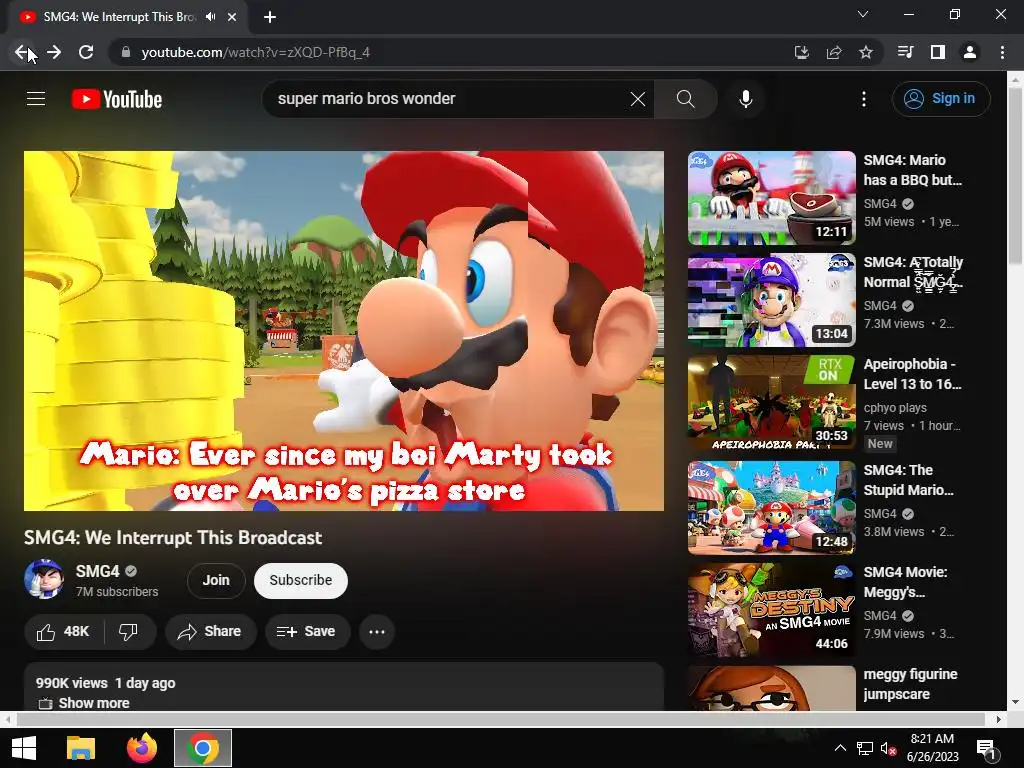Open File Explorer from the taskbar
The height and width of the screenshot is (768, 1024).
coord(81,748)
